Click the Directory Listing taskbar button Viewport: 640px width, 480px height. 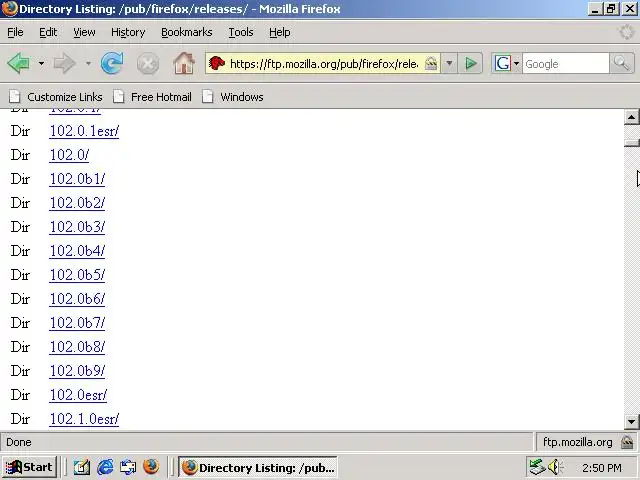point(258,467)
